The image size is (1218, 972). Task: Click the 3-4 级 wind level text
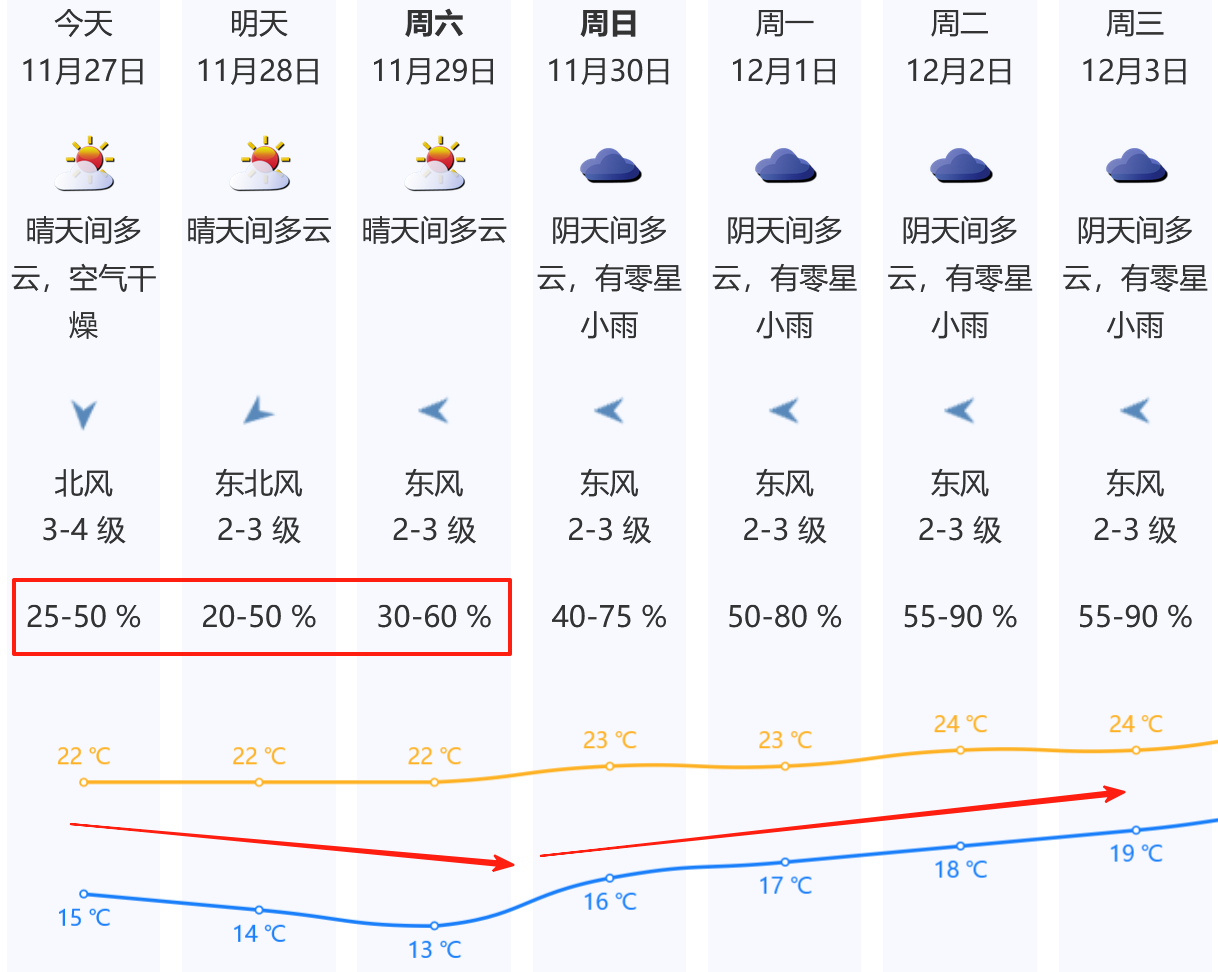click(x=84, y=530)
